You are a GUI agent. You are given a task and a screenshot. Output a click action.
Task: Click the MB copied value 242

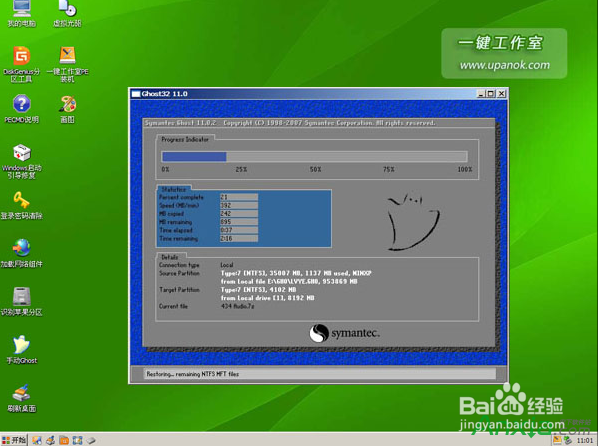[x=239, y=214]
